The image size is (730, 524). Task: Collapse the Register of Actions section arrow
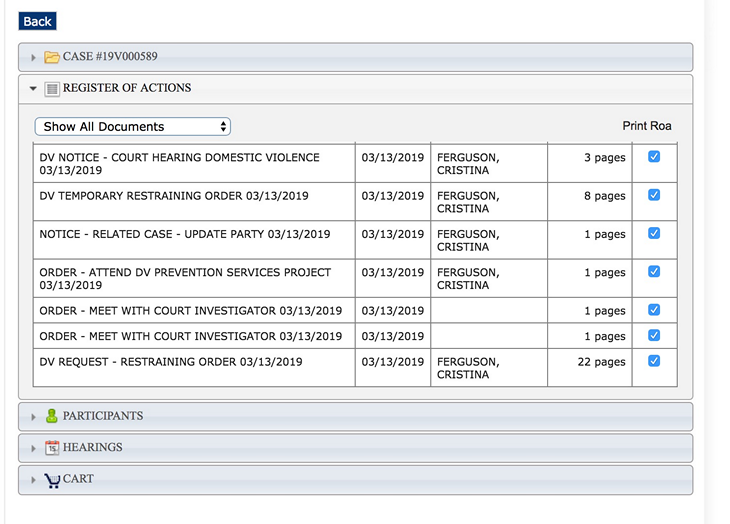pyautogui.click(x=33, y=89)
